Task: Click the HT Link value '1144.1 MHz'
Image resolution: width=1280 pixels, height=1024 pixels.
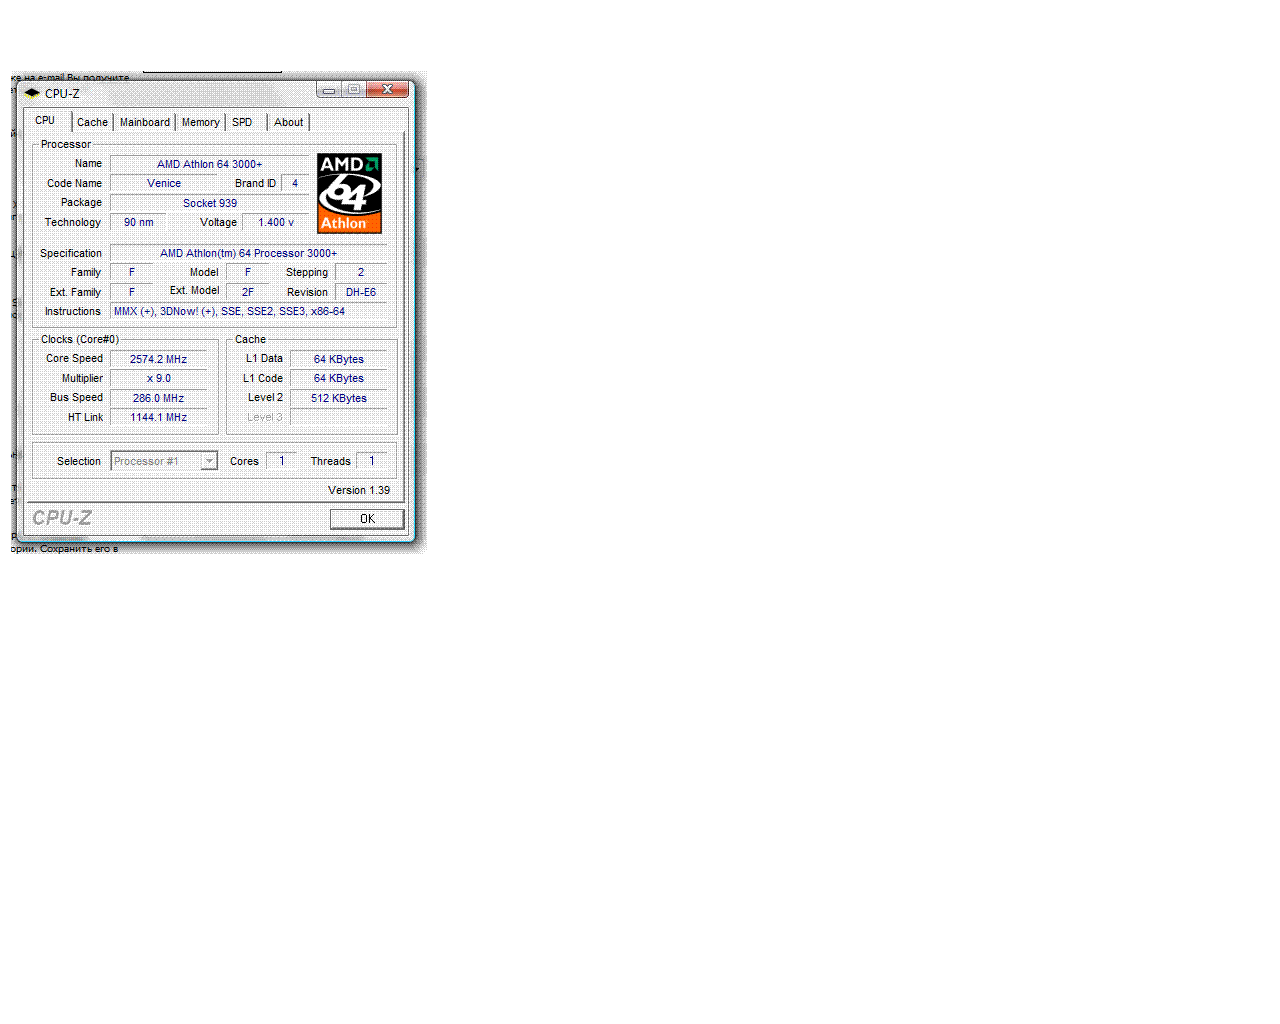Action: click(158, 417)
